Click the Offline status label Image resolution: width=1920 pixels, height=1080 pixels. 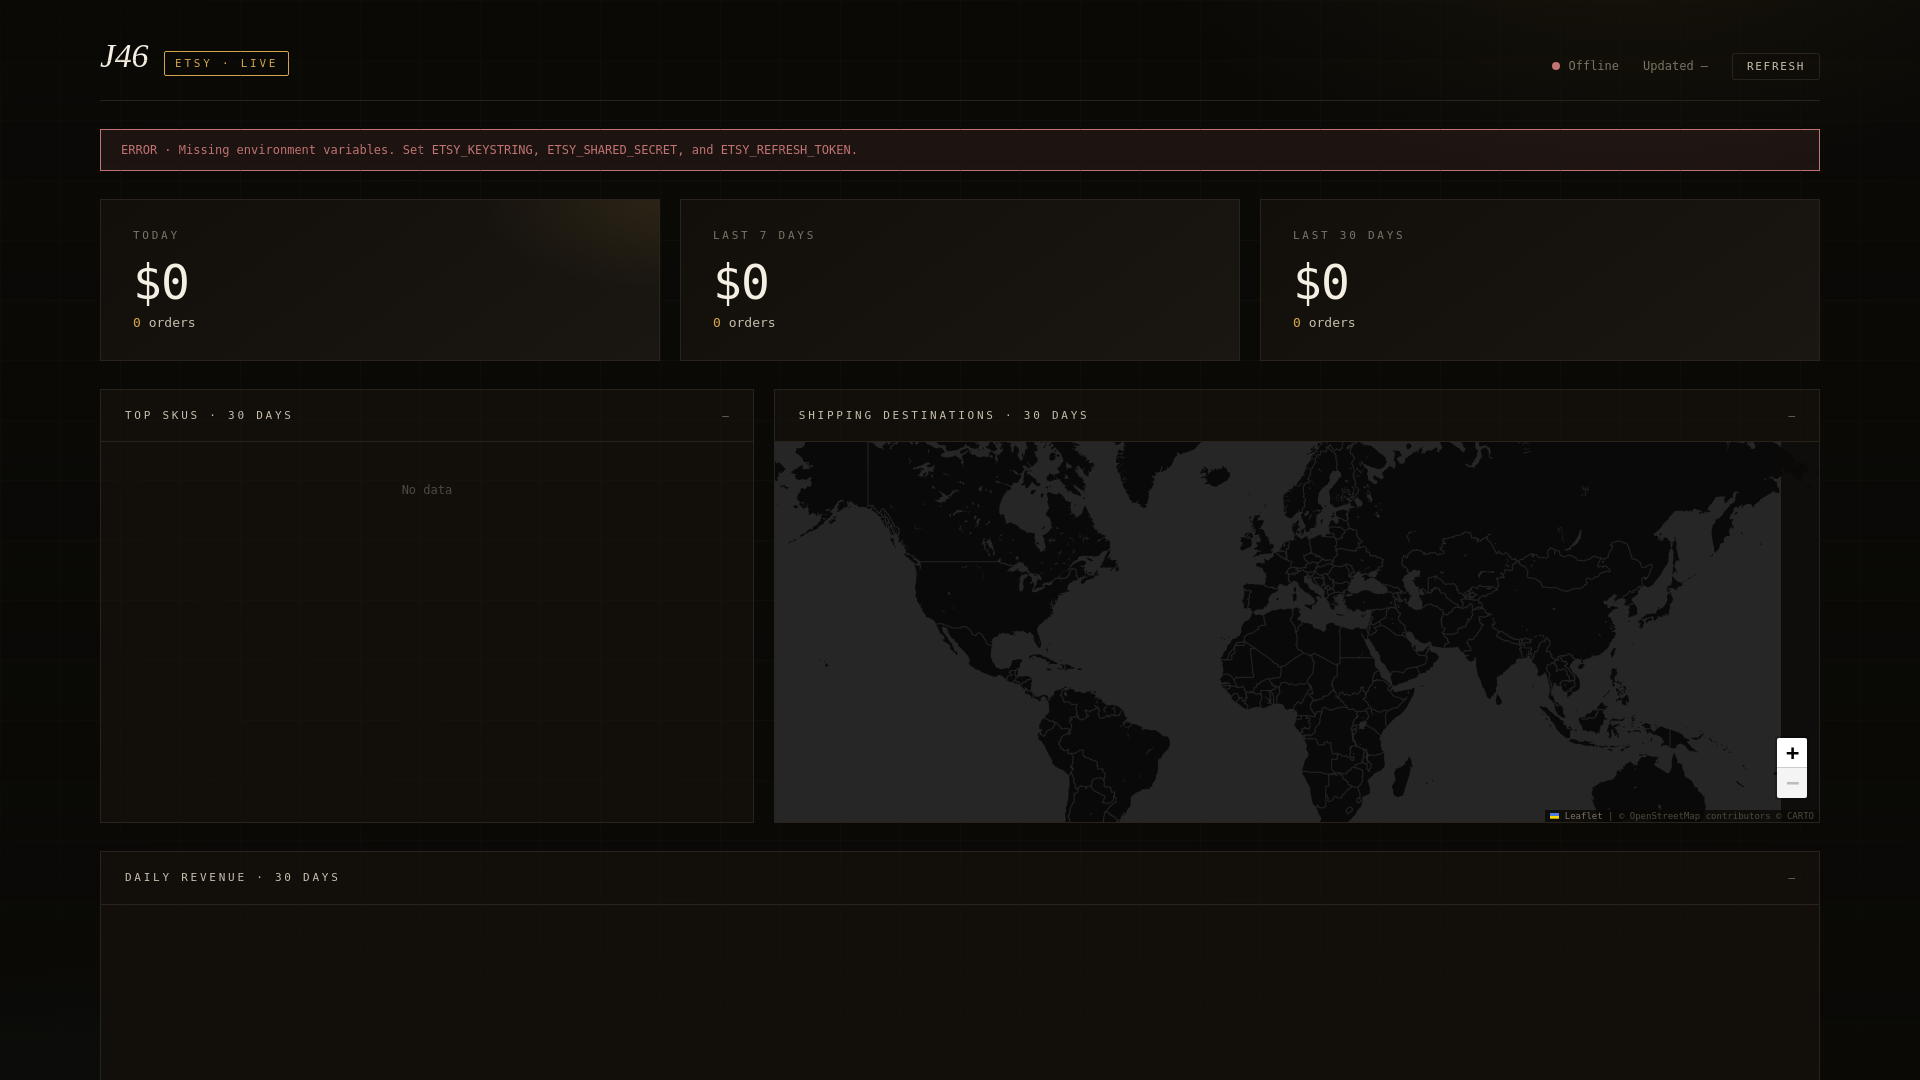point(1593,66)
